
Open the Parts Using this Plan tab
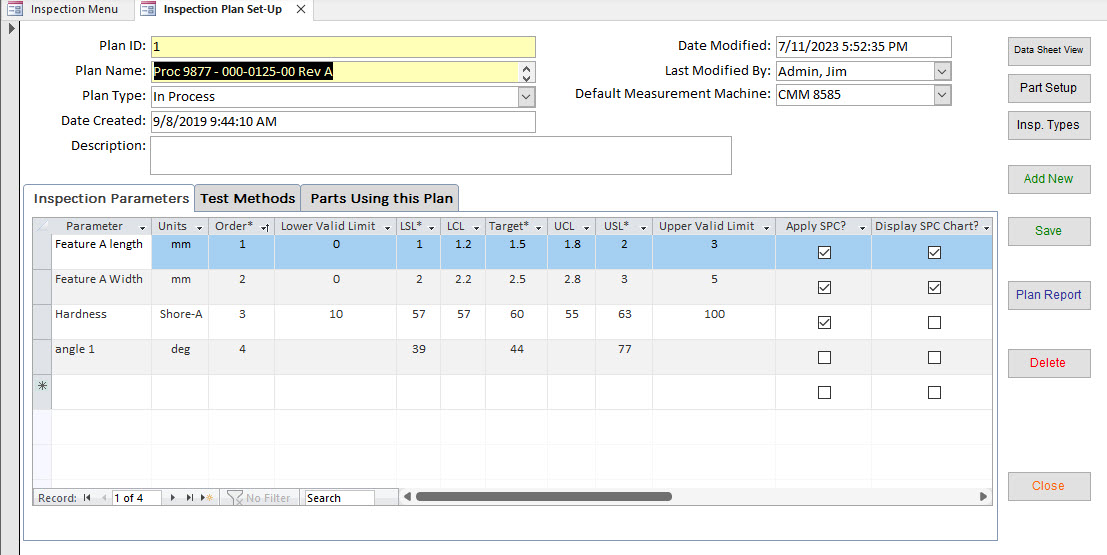[x=381, y=198]
